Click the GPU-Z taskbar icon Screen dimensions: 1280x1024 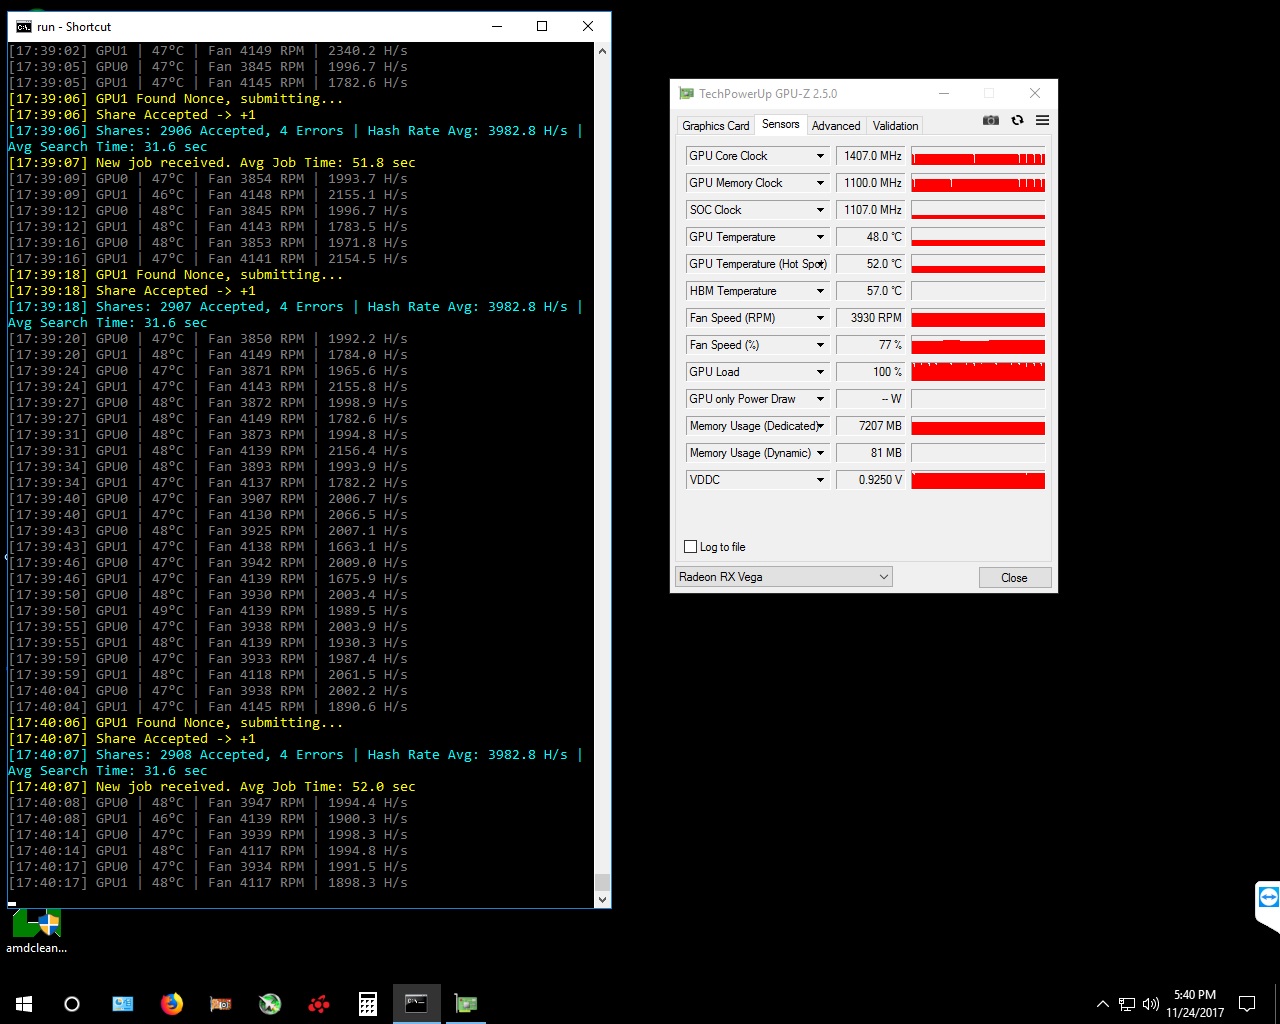click(466, 1003)
